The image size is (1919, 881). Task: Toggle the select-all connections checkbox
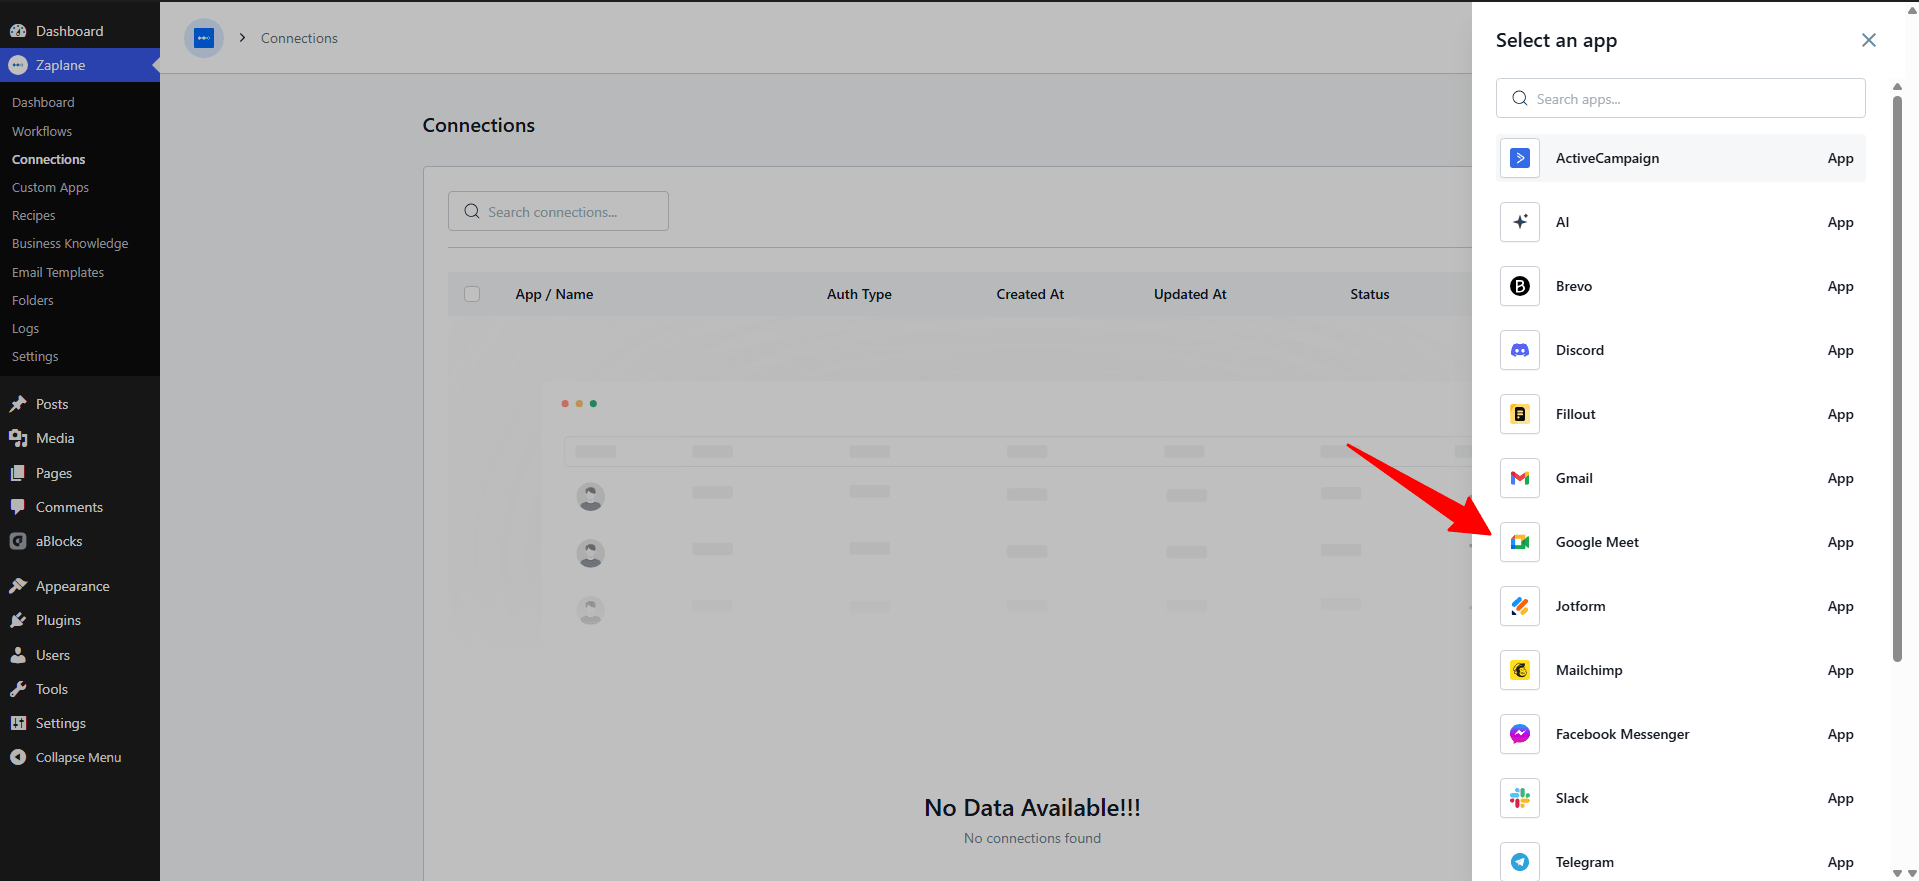pos(472,294)
